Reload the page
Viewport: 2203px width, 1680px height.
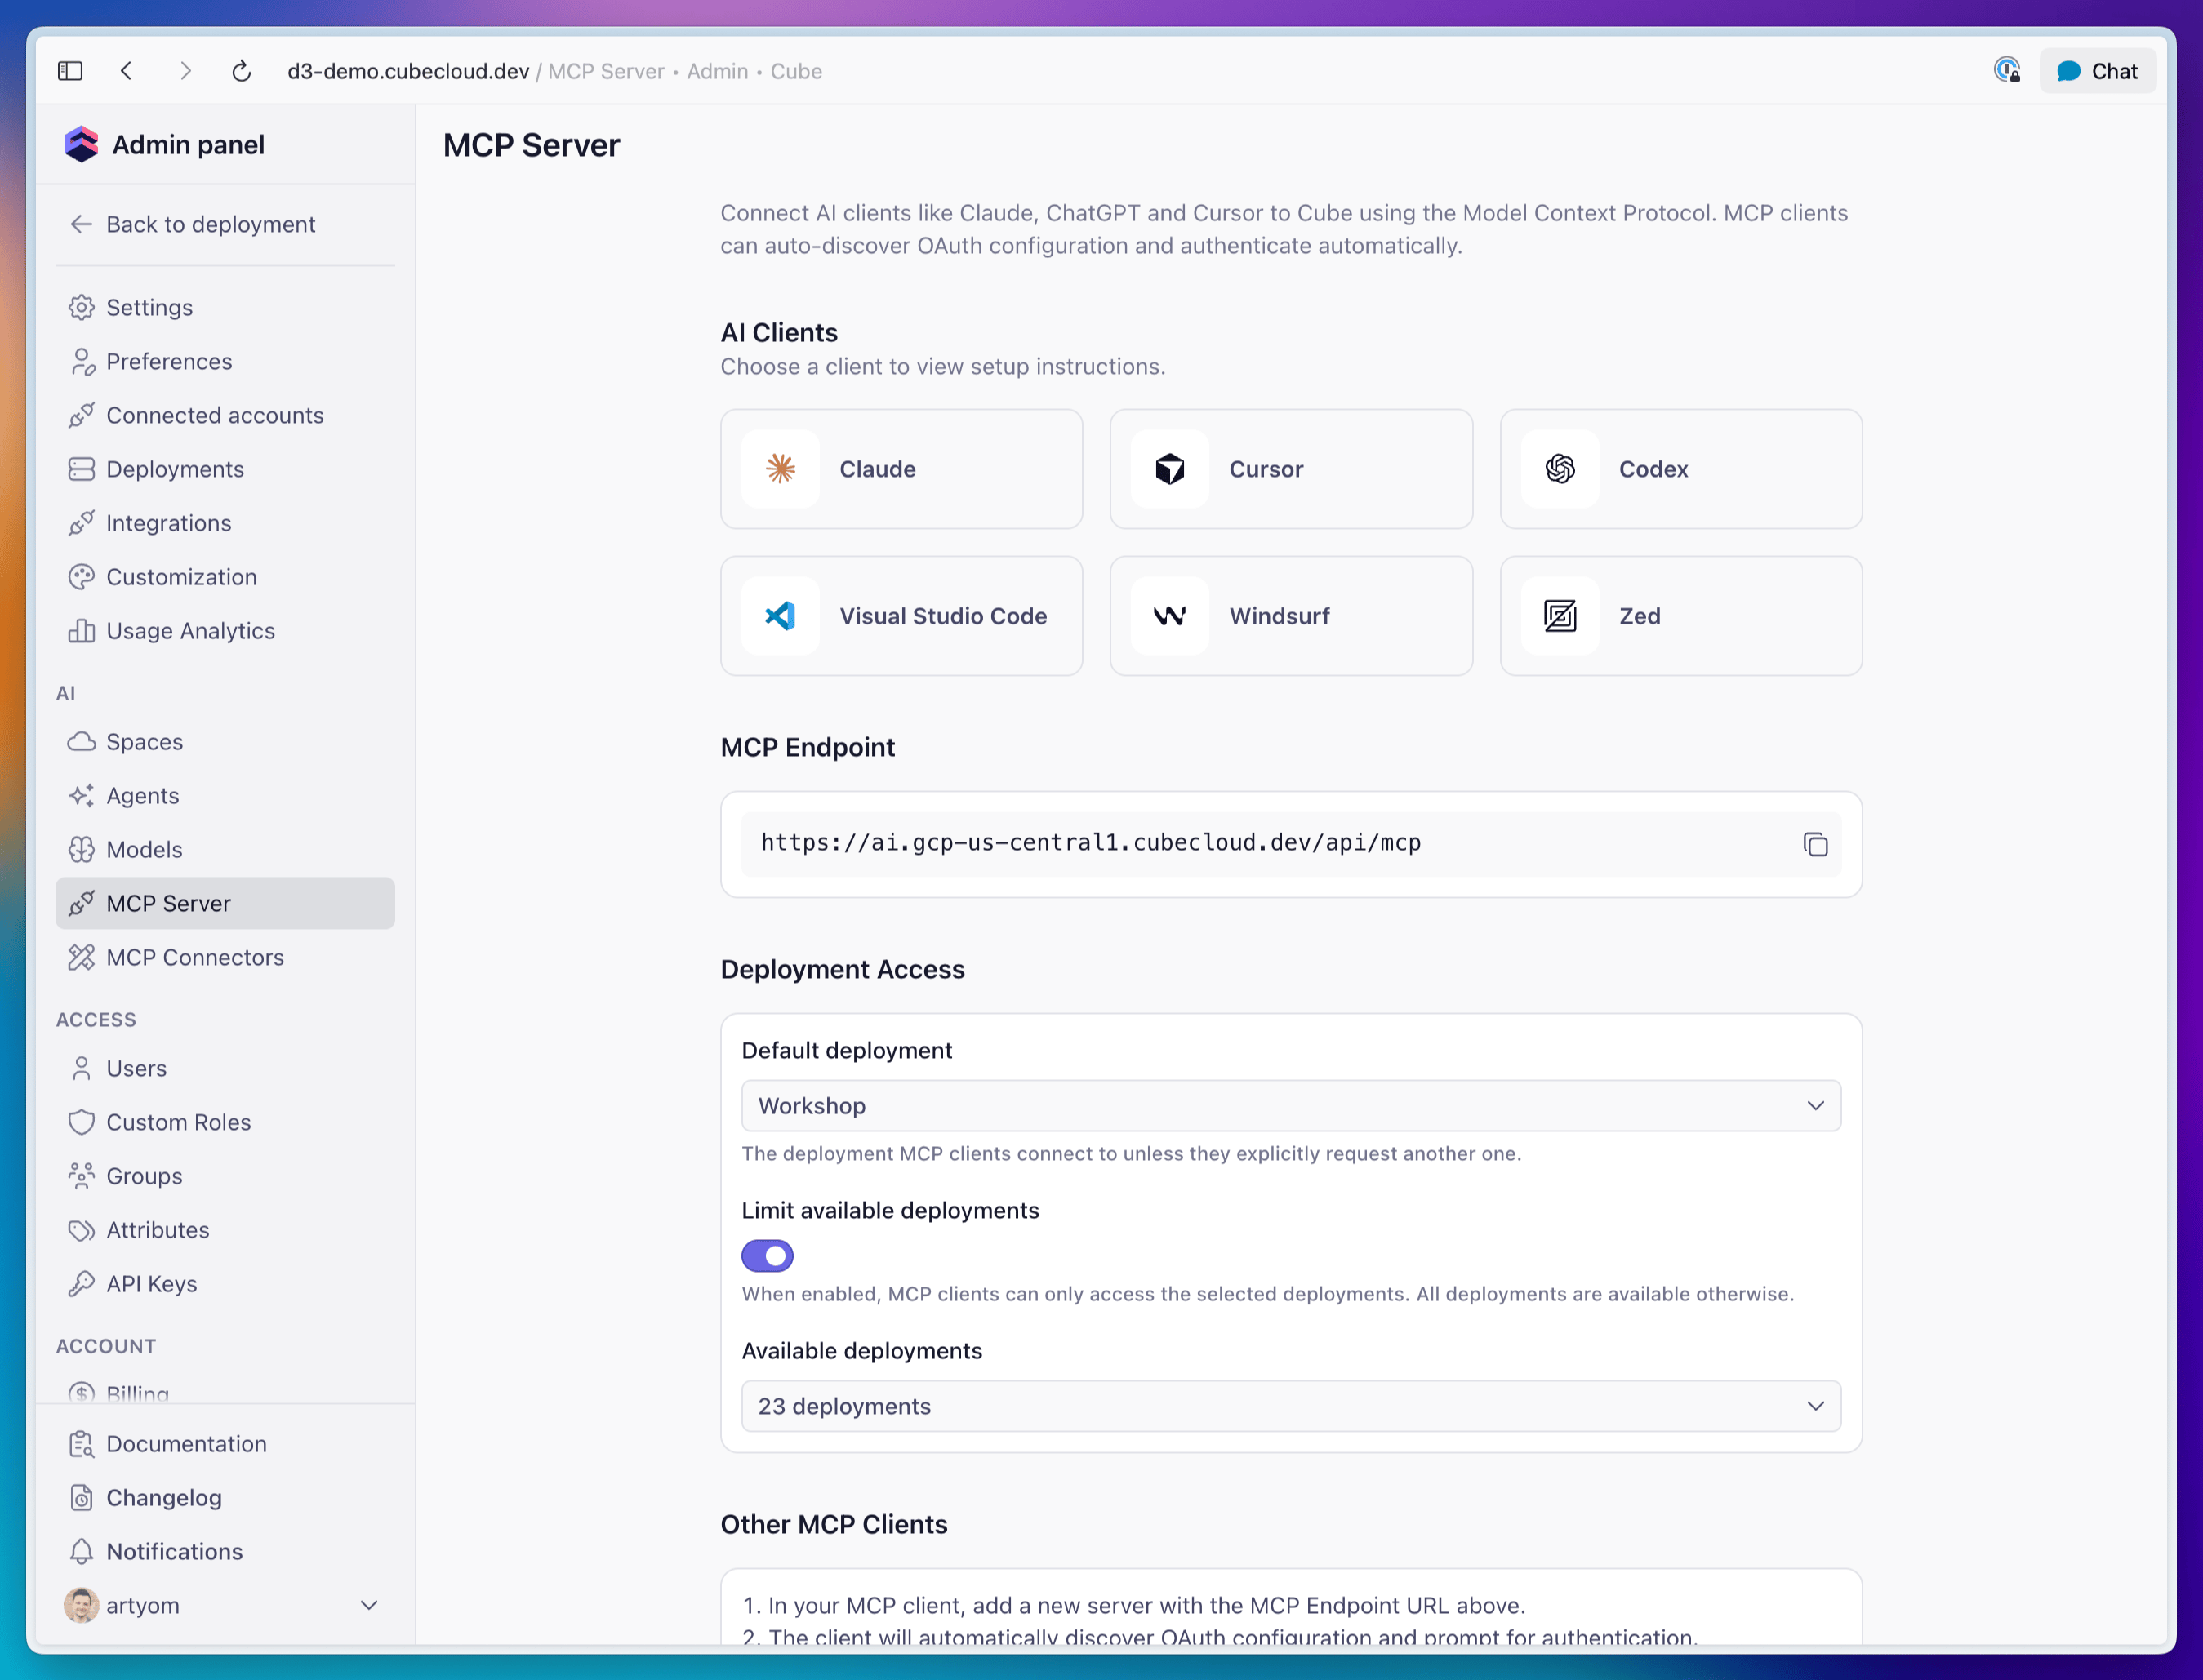(241, 71)
